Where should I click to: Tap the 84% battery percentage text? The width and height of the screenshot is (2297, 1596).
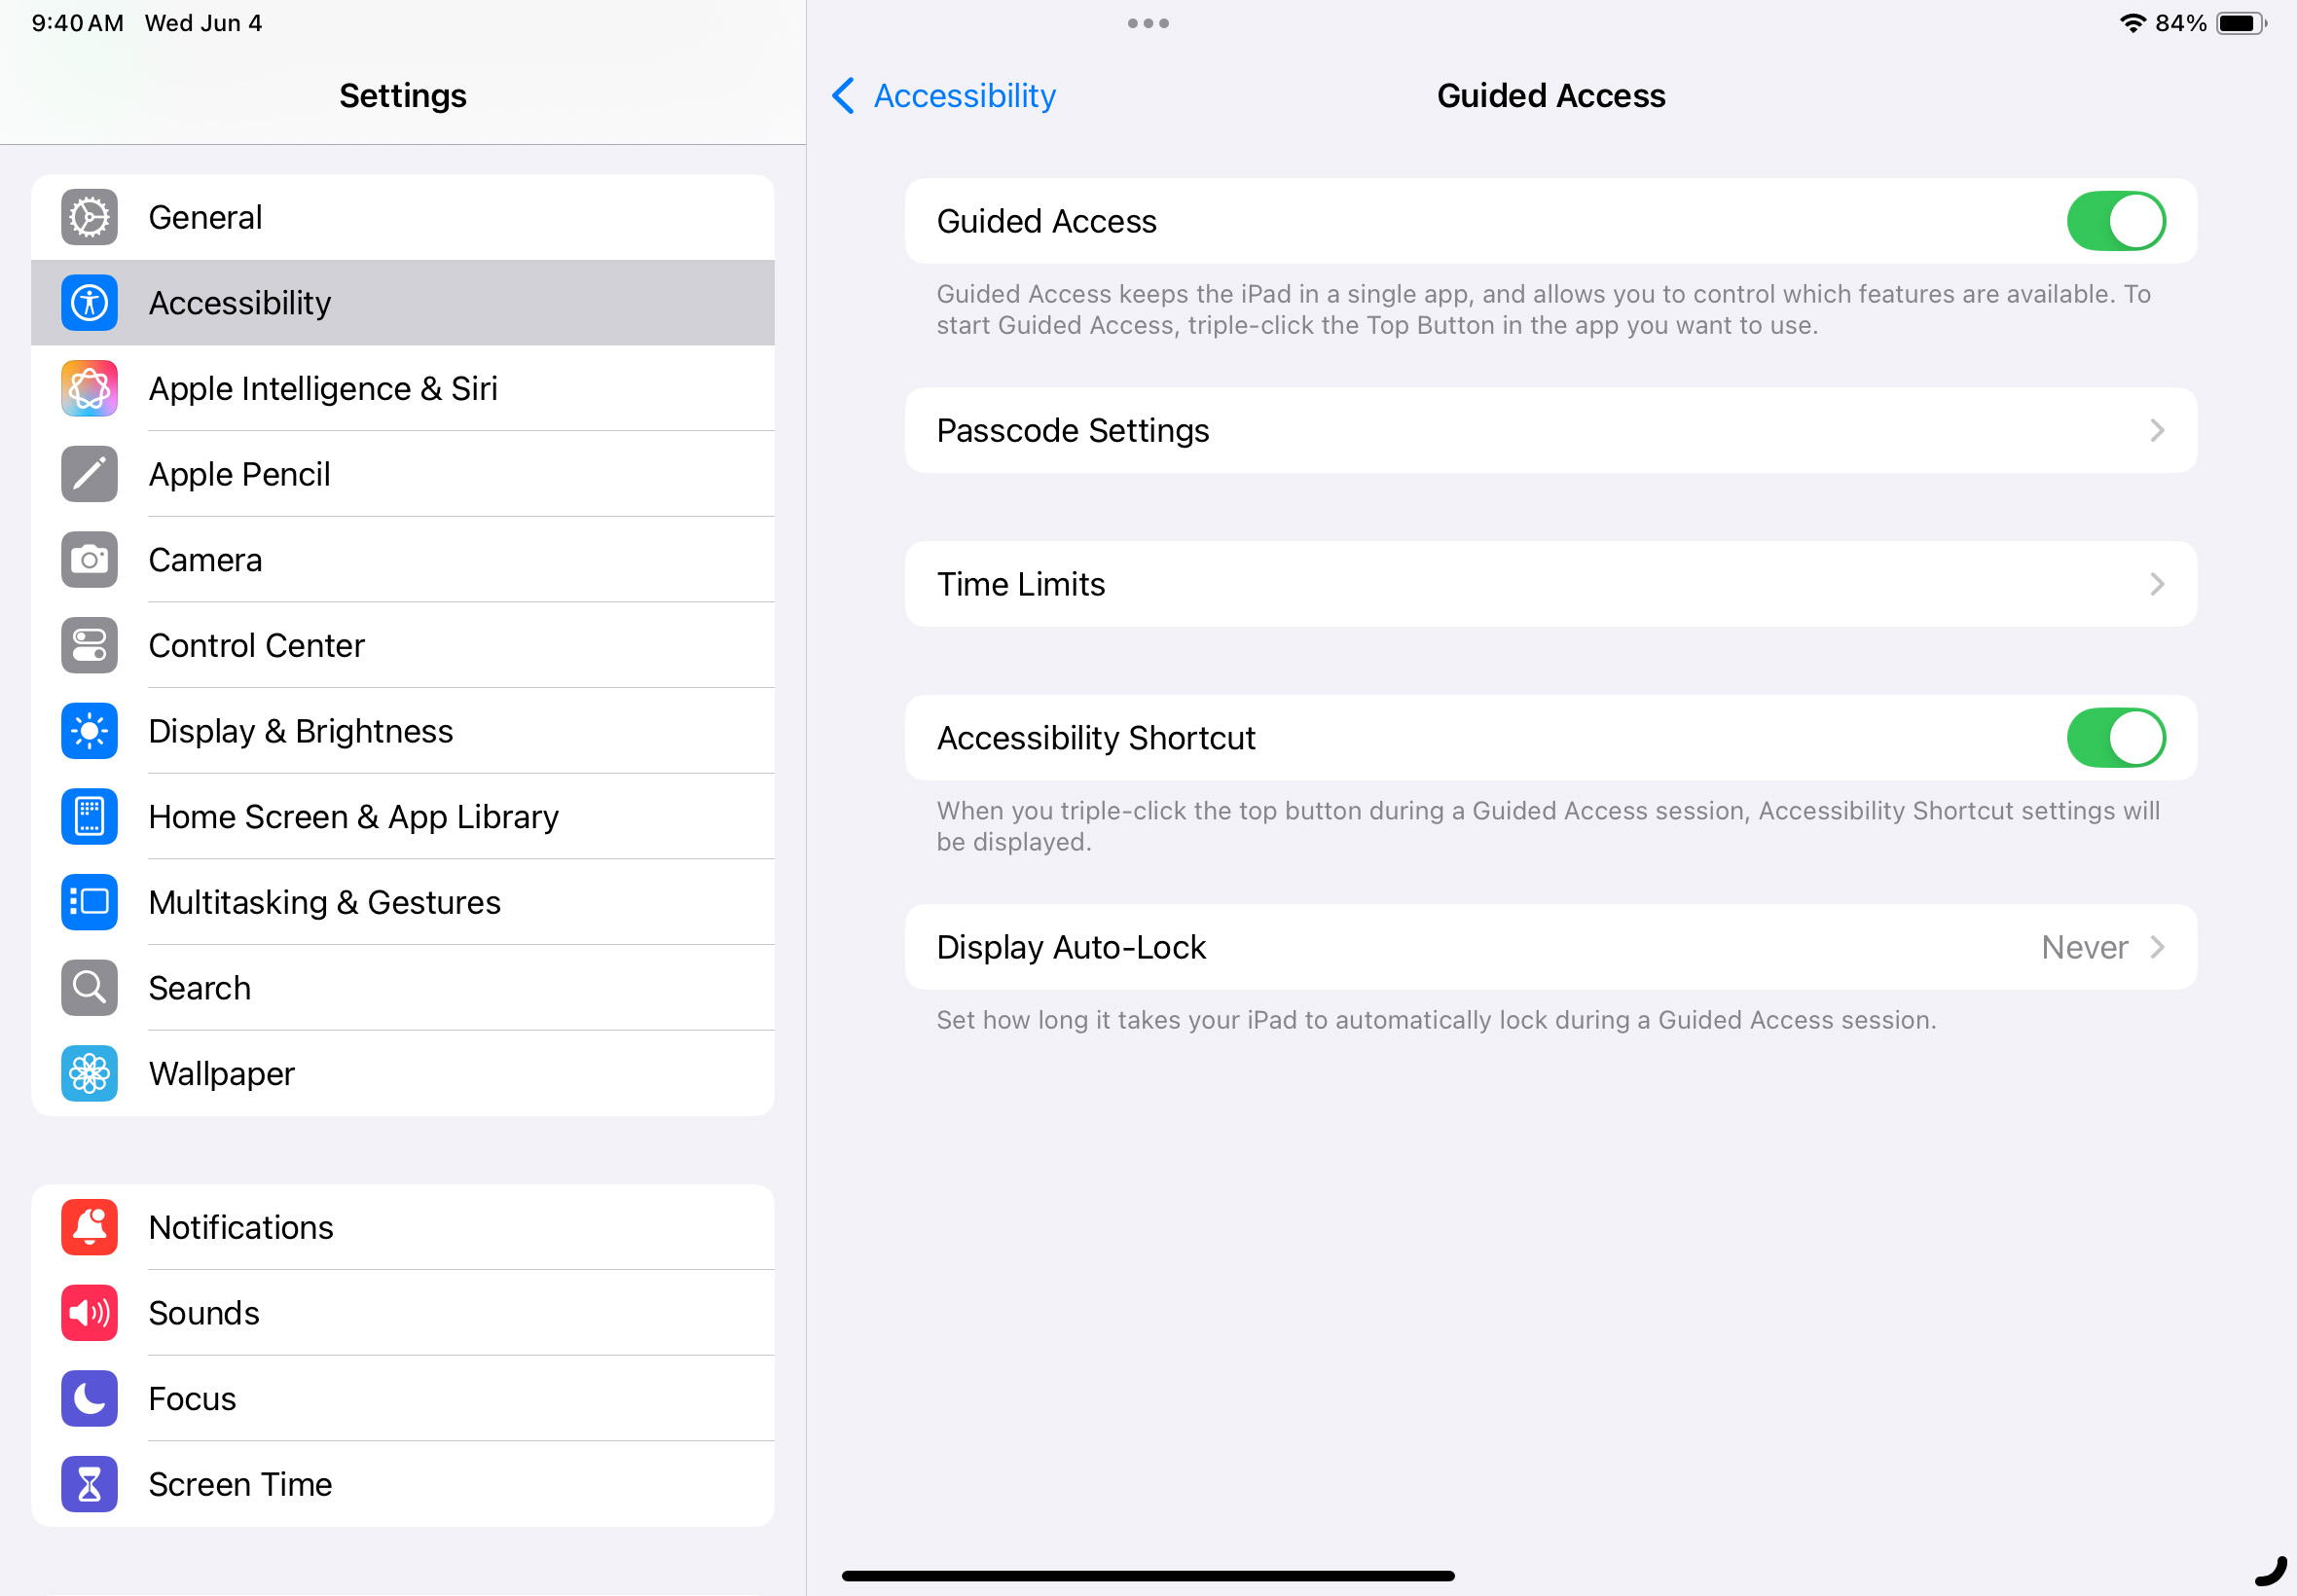(x=2181, y=23)
